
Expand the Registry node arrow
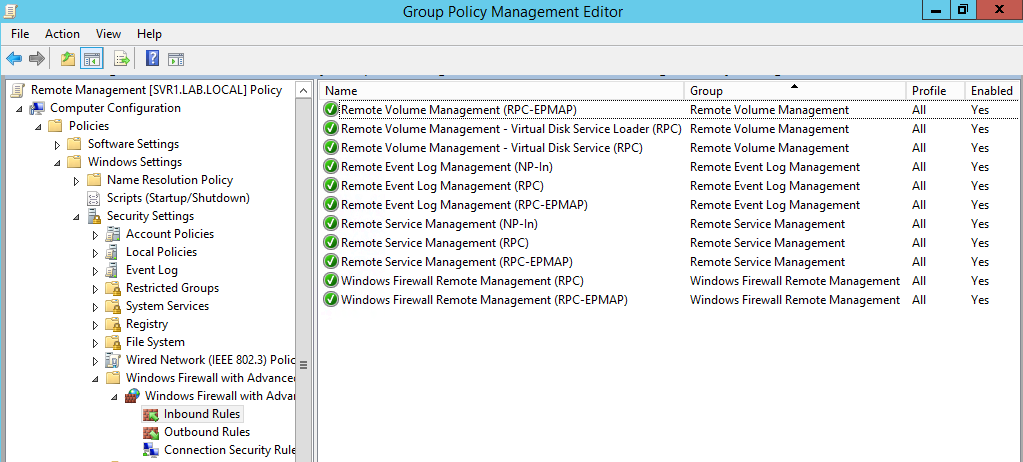96,324
